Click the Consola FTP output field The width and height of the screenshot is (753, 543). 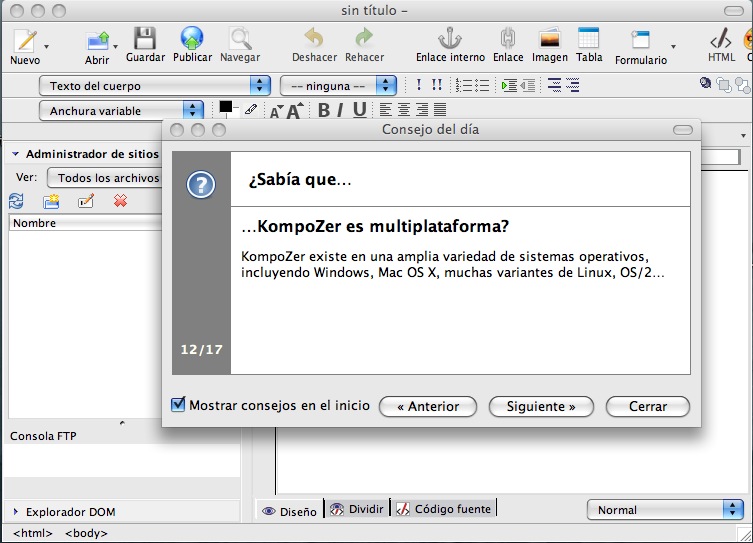click(121, 460)
